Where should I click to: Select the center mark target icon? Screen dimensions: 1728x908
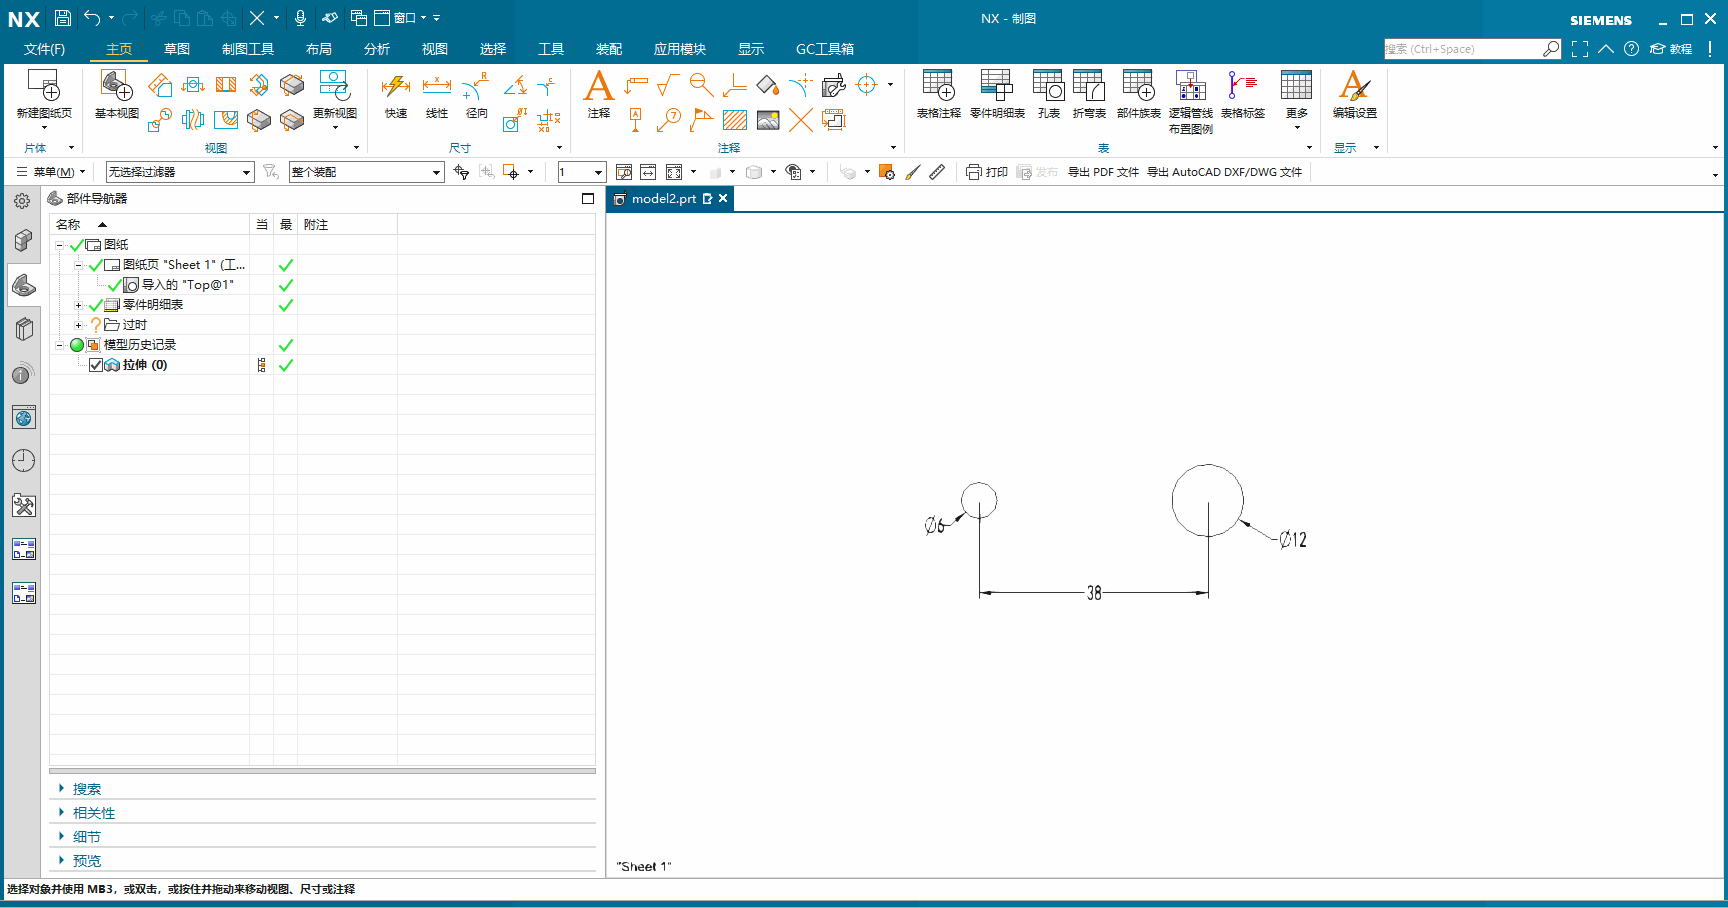(x=867, y=85)
